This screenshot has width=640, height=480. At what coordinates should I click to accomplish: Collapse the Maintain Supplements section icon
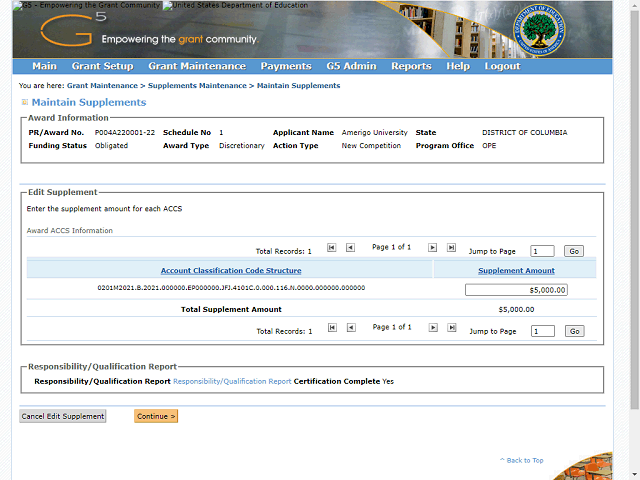point(24,103)
